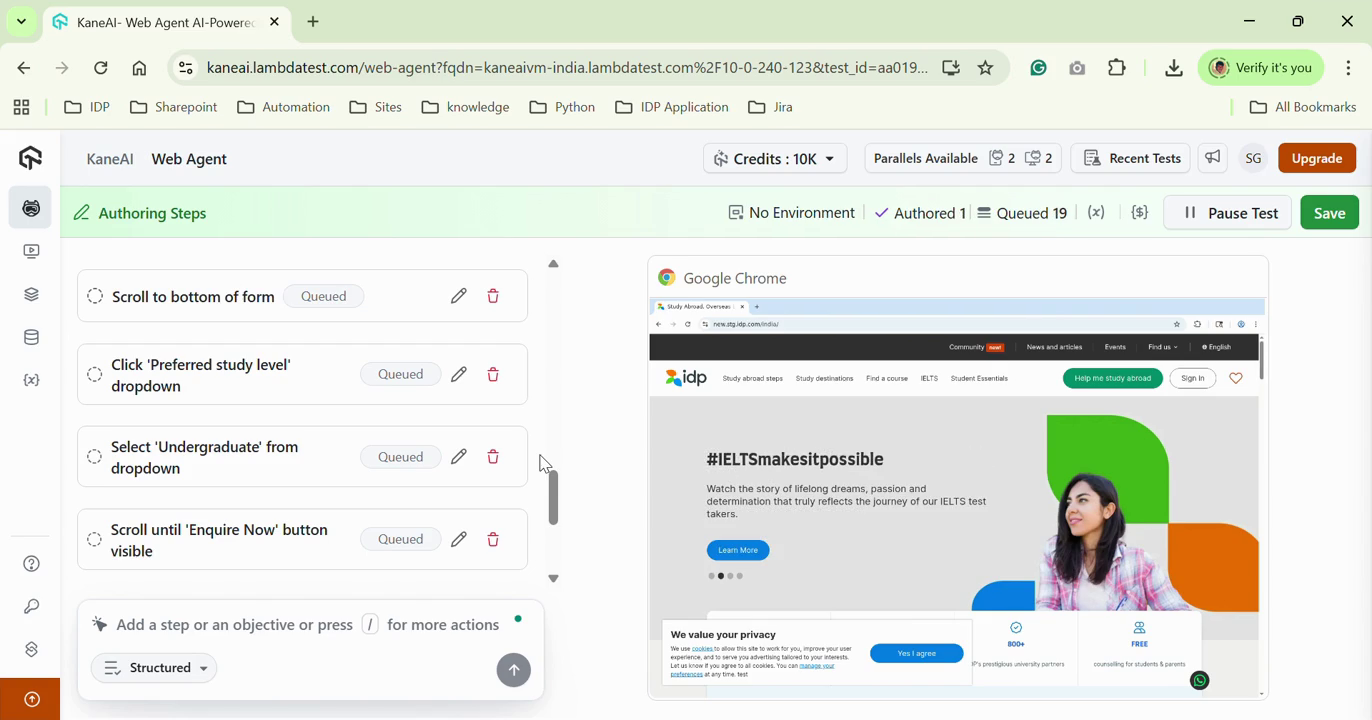Select the second carousel dot on idp banner
Viewport: 1372px width, 720px height.
pos(721,576)
